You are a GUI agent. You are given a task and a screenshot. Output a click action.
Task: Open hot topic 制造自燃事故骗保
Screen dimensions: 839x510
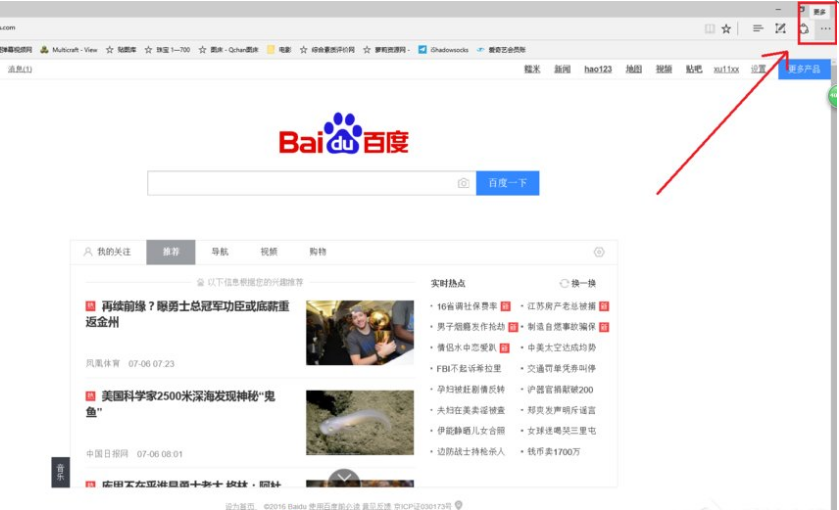tap(561, 326)
